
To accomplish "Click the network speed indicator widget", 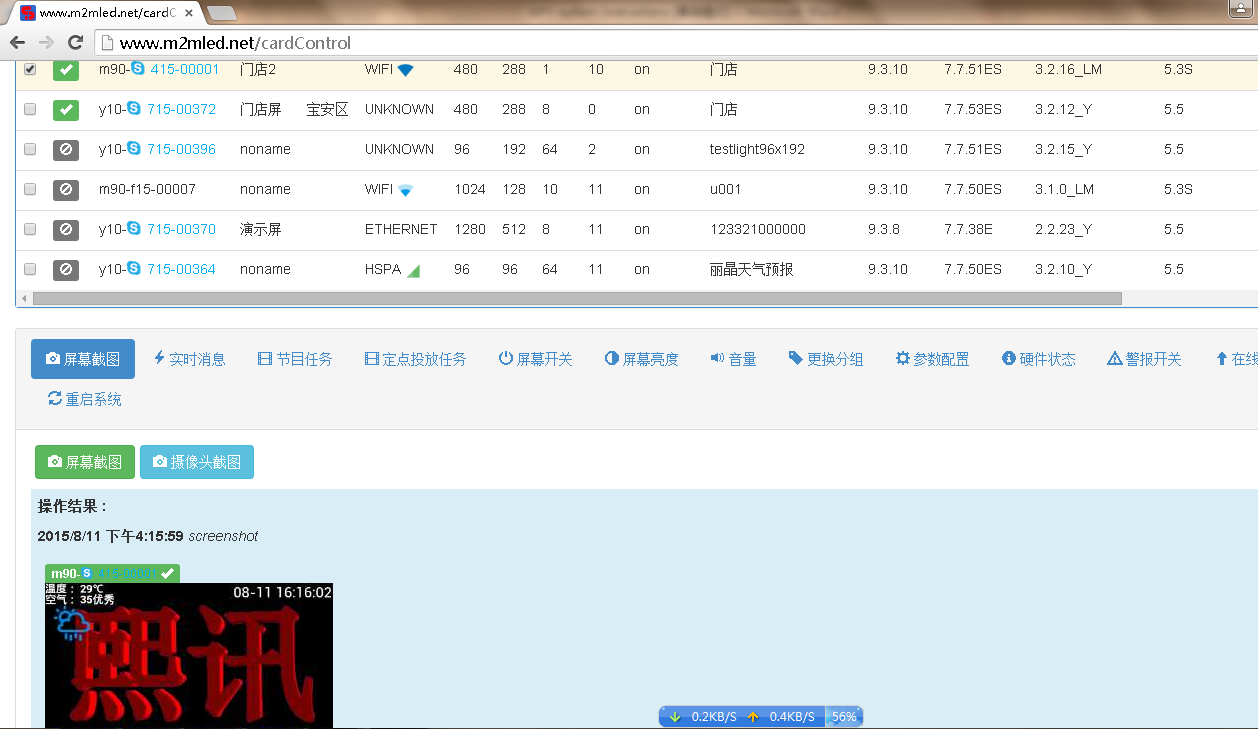I will tap(760, 716).
